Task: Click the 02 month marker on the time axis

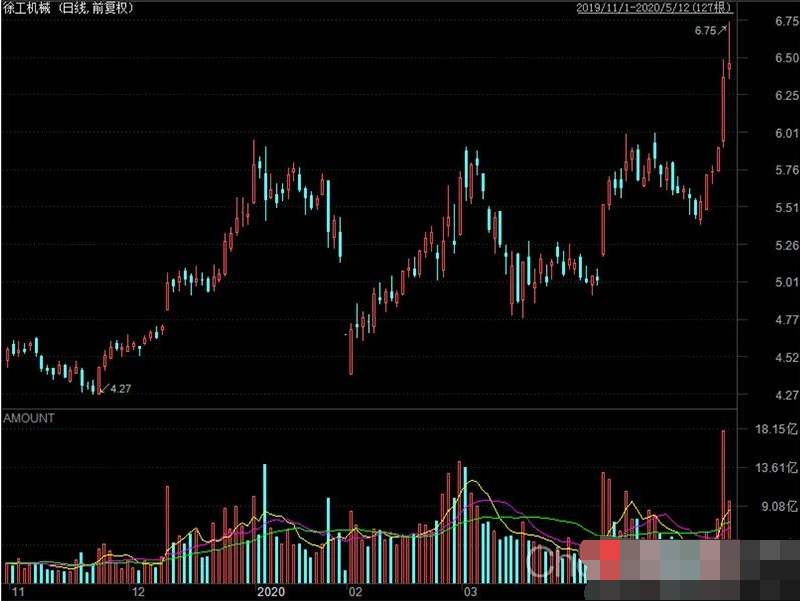Action: point(355,592)
